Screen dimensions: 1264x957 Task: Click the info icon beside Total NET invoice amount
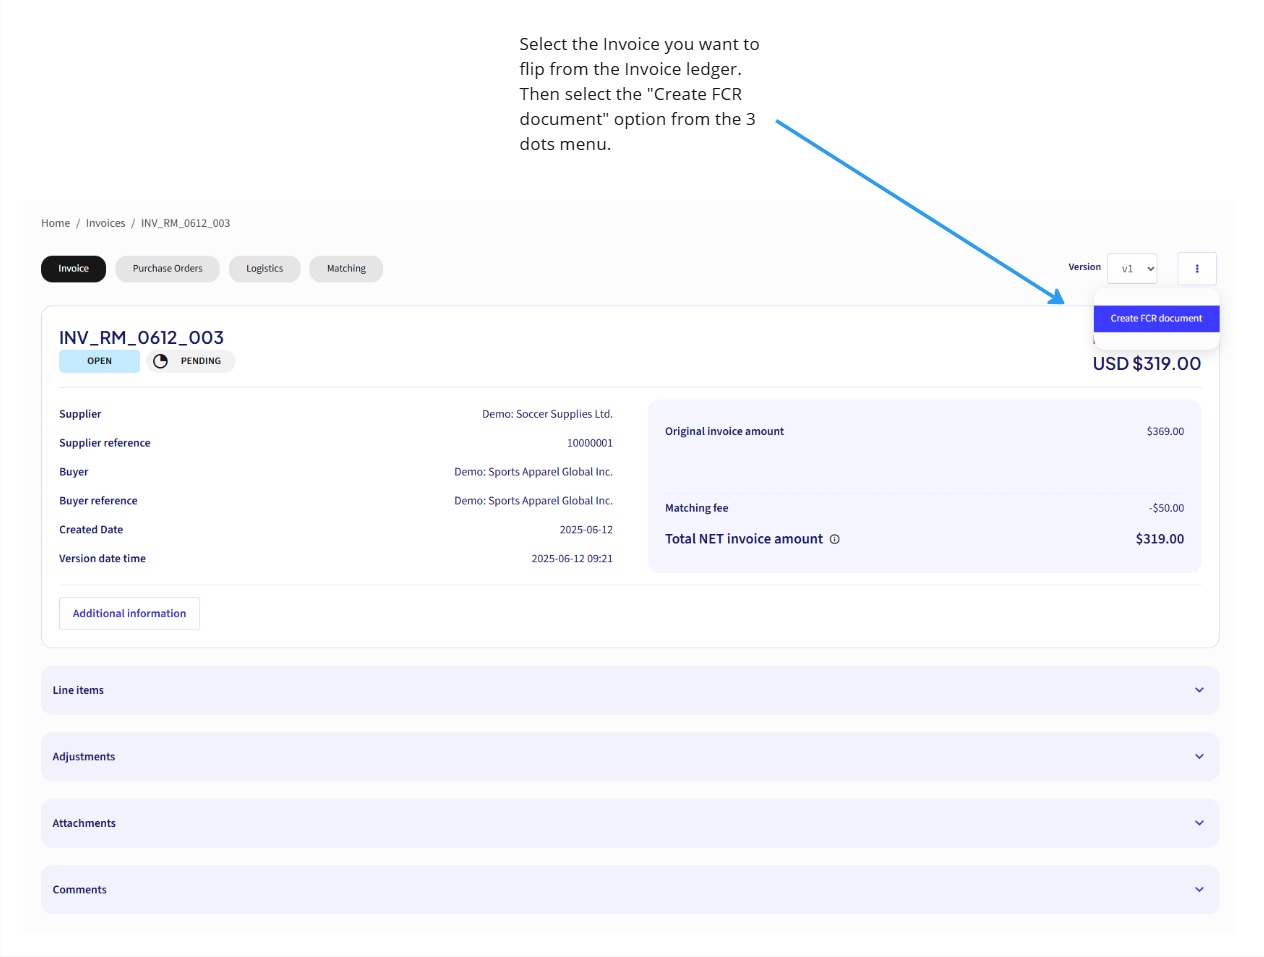[x=835, y=539]
